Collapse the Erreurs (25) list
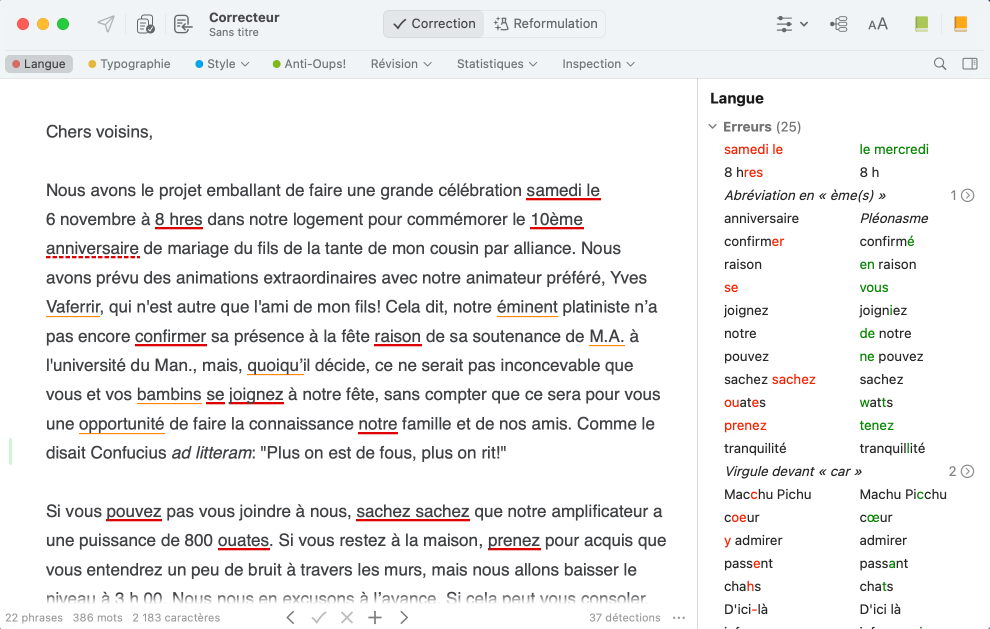990x629 pixels. tap(713, 127)
